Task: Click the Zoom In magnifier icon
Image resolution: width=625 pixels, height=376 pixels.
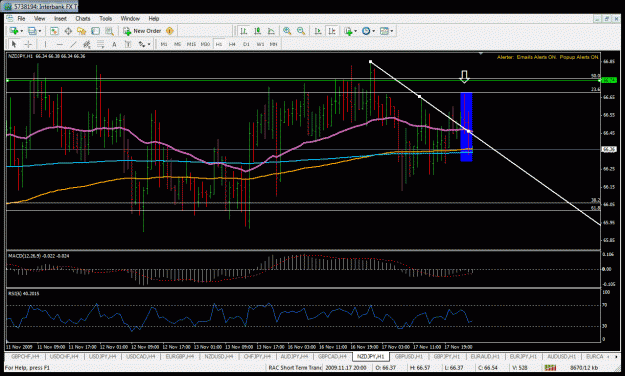Action: point(287,31)
